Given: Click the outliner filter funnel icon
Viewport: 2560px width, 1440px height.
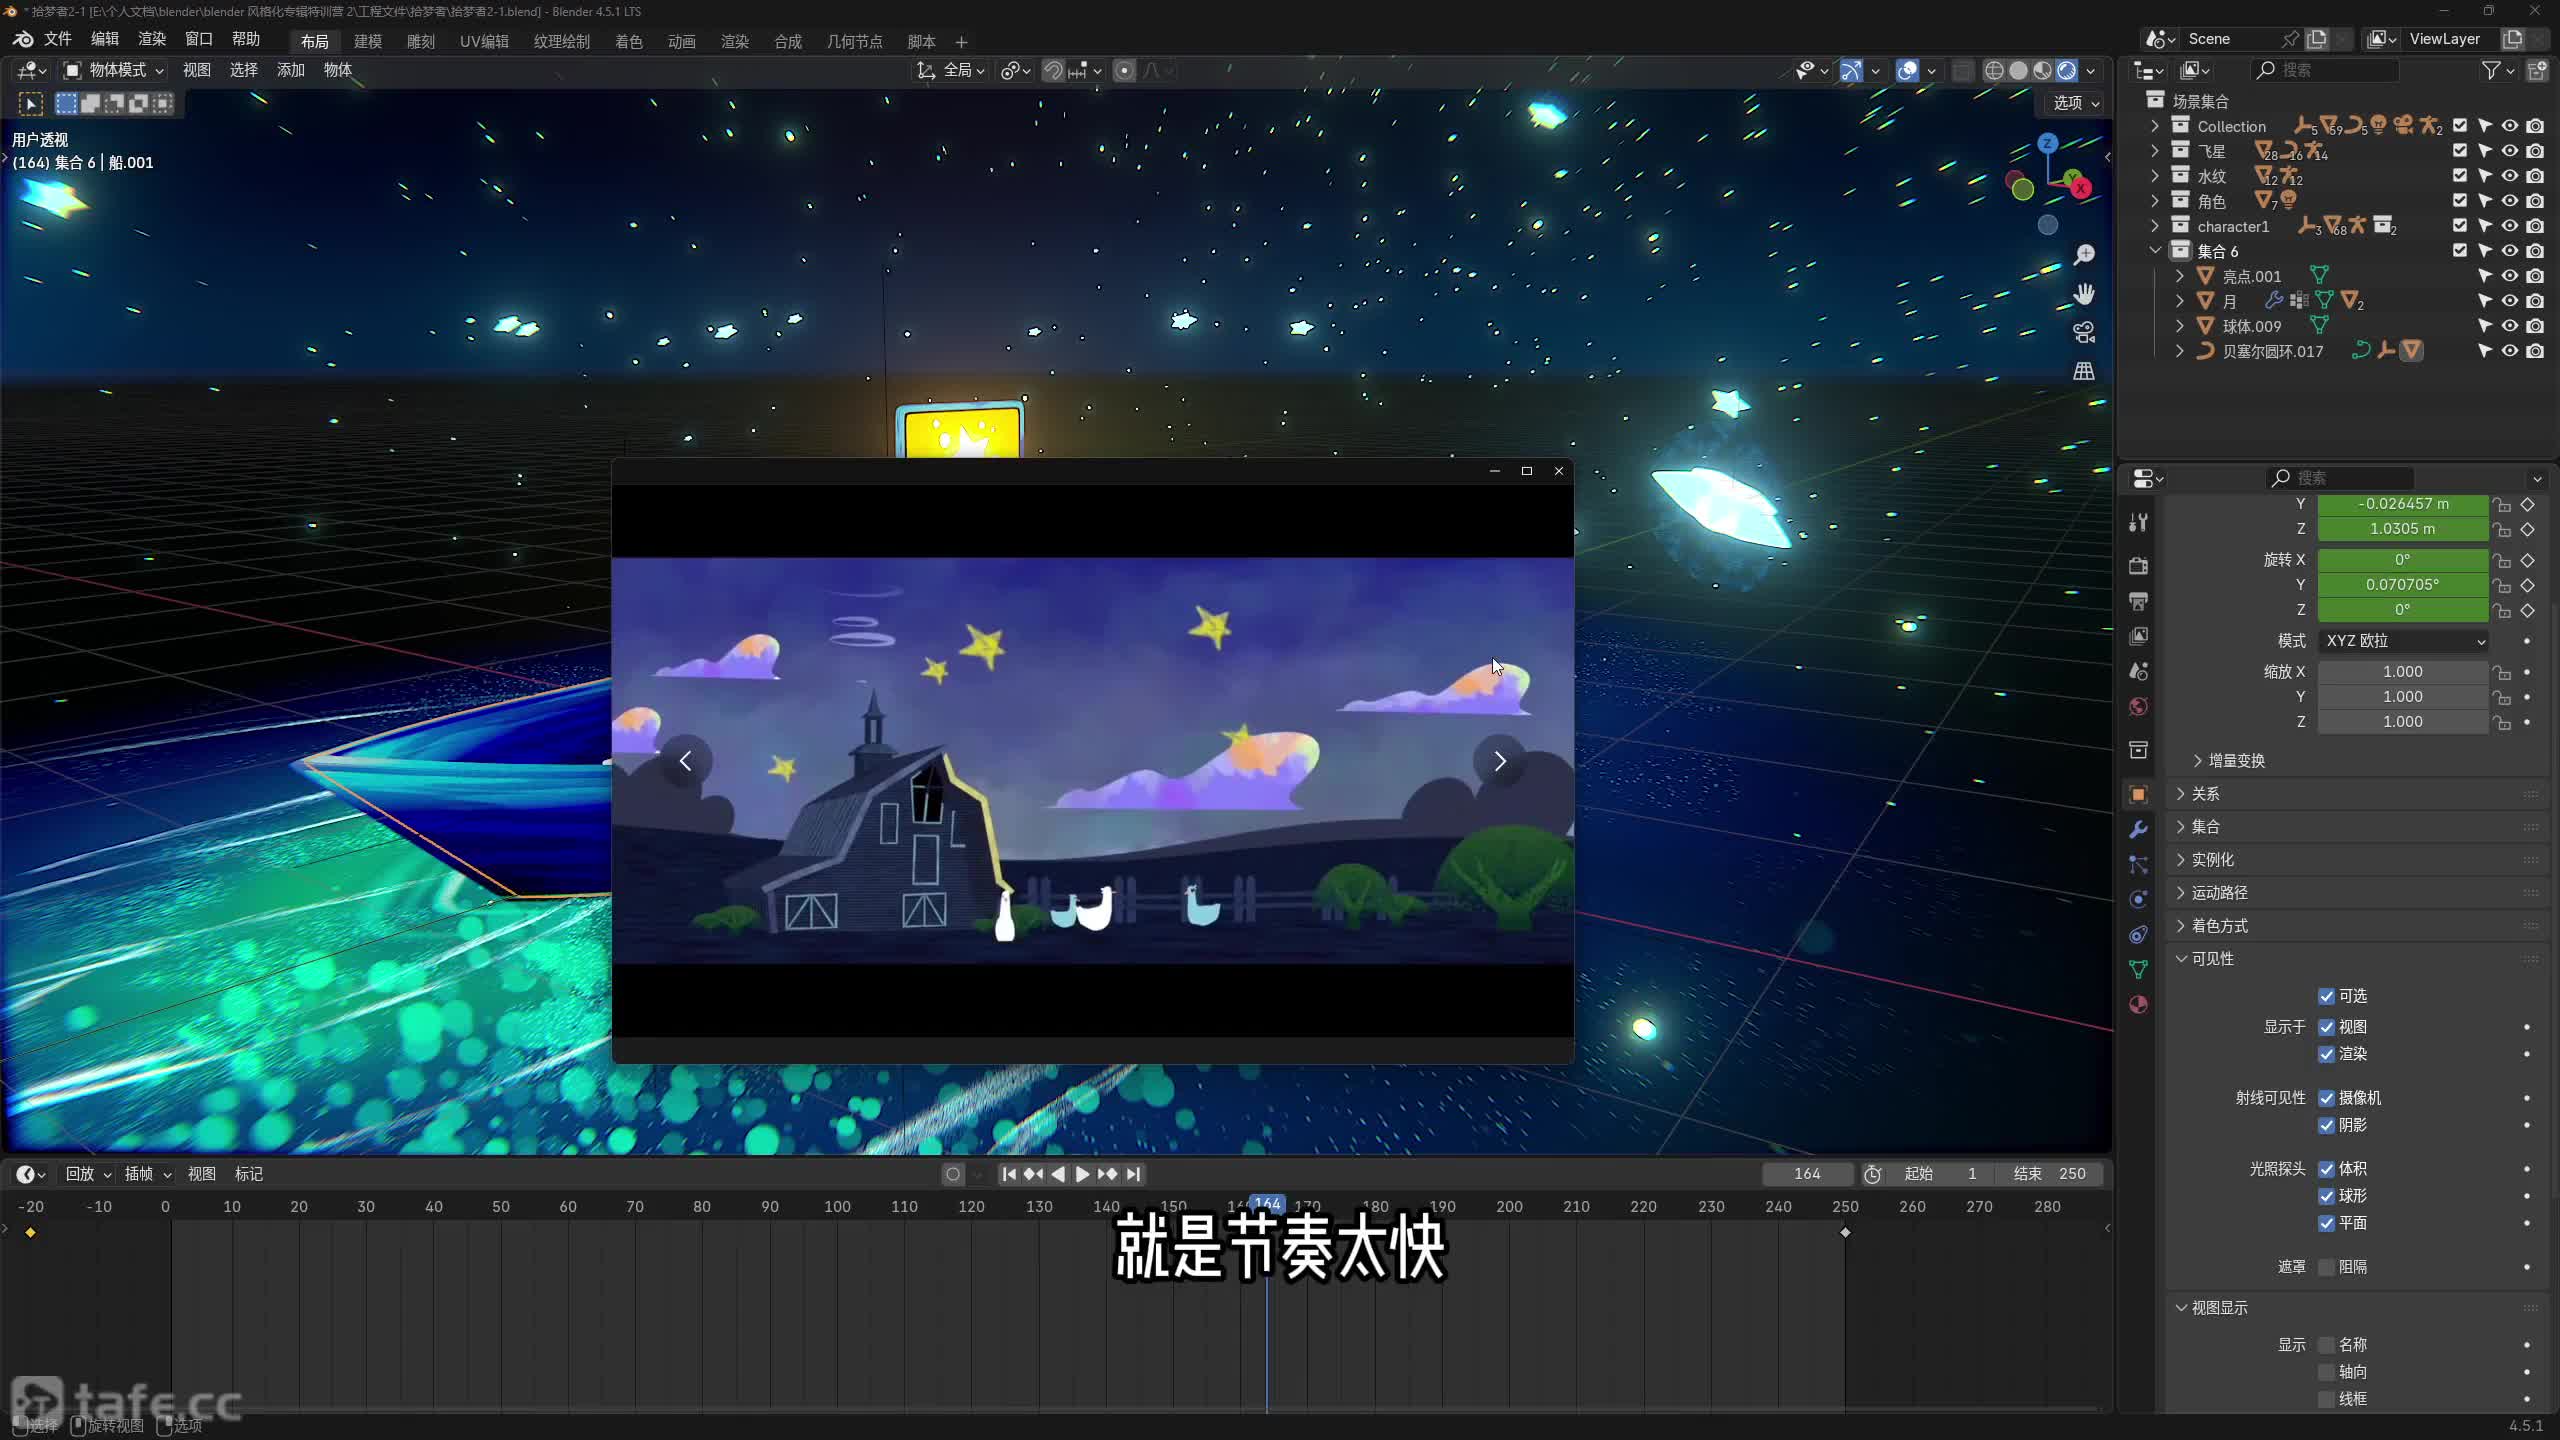Looking at the screenshot, I should 2491,70.
